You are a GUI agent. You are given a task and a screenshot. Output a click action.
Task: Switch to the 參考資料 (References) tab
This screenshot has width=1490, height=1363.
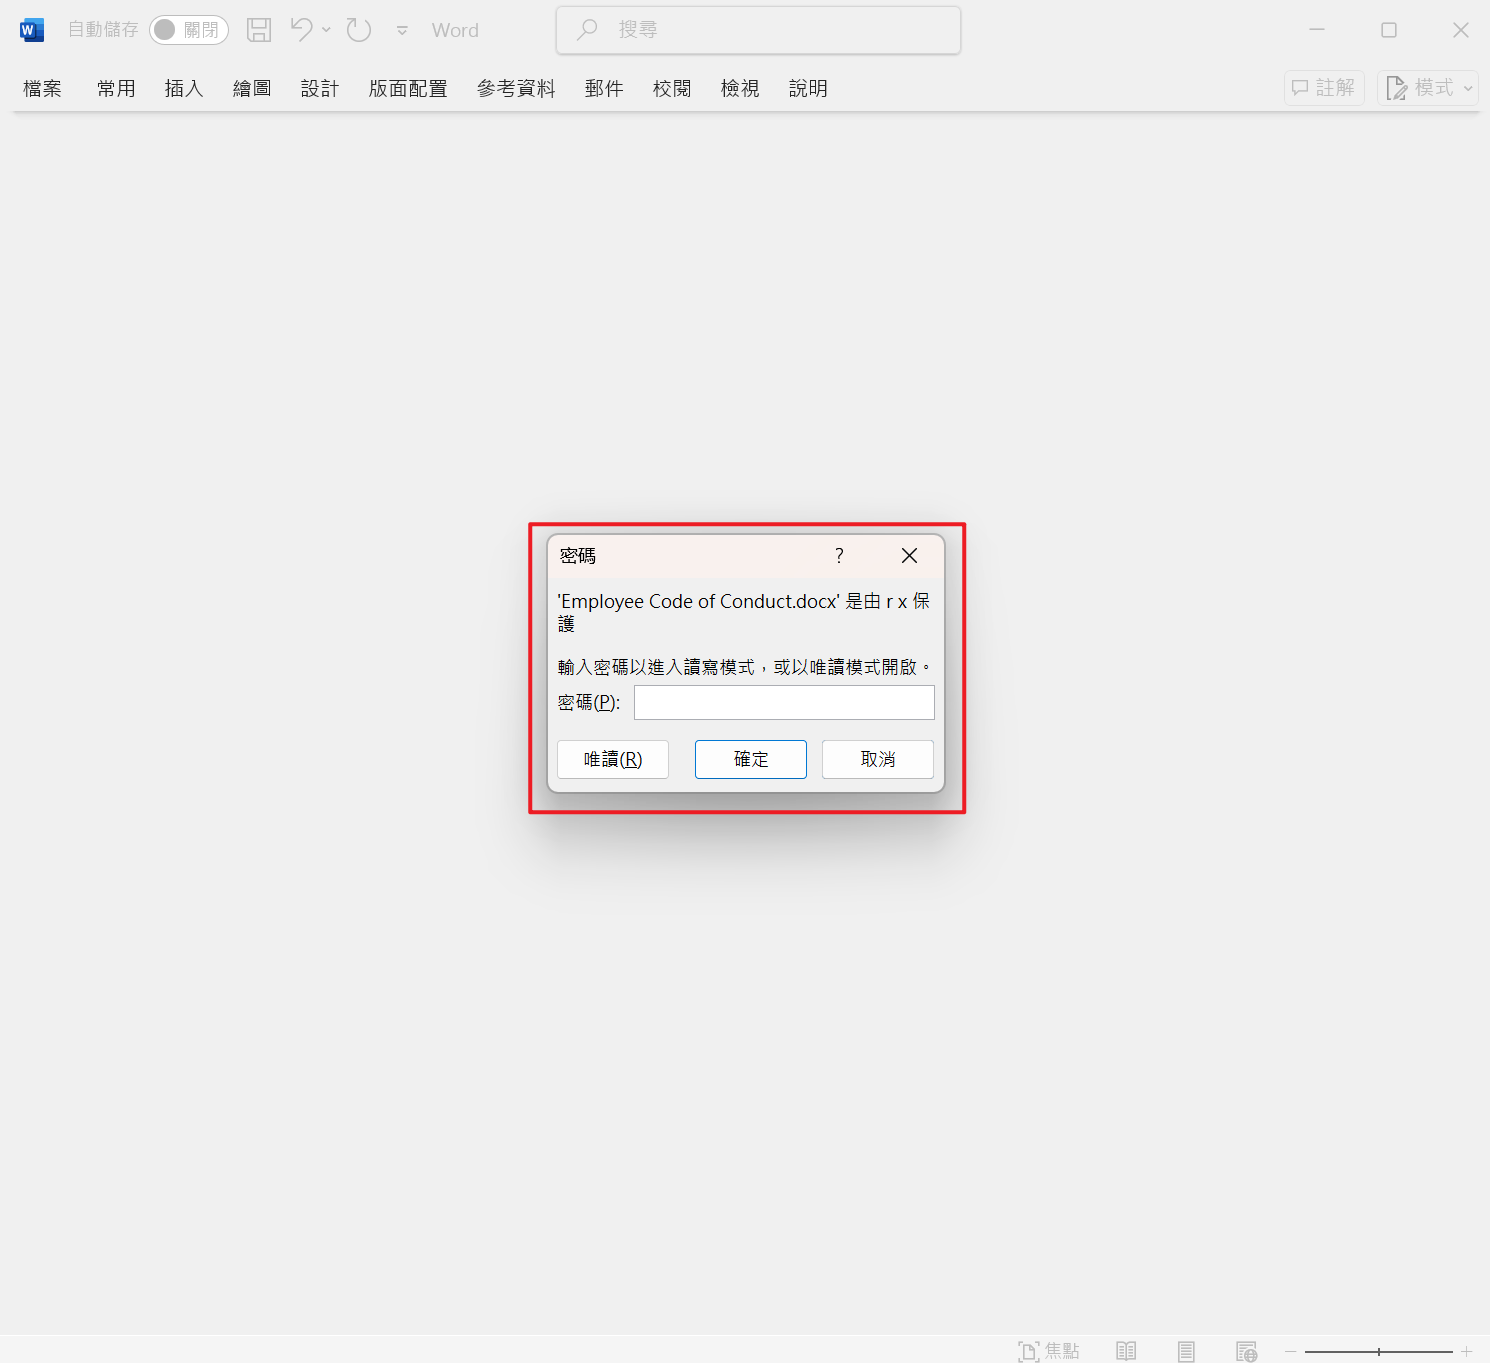(516, 89)
